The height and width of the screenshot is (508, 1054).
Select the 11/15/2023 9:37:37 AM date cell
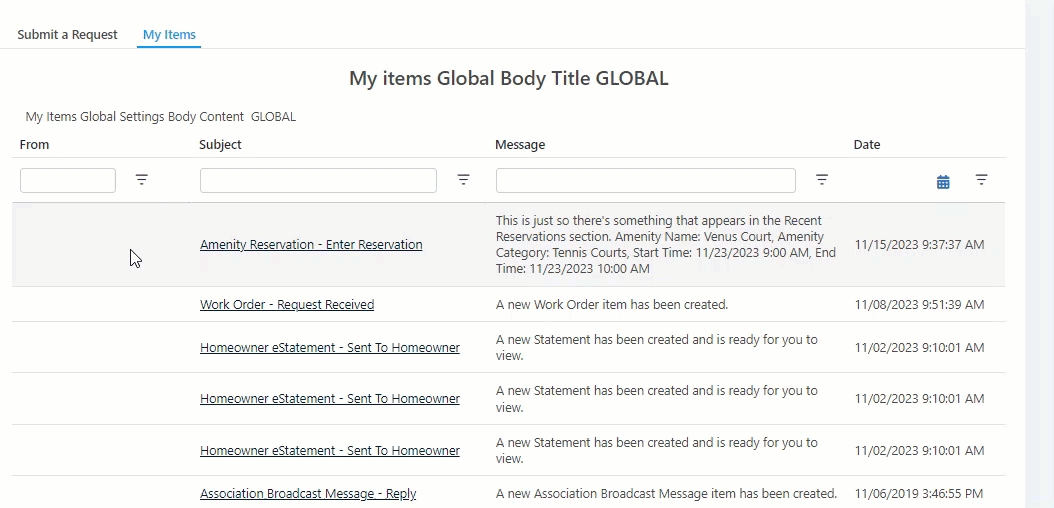[x=920, y=245]
